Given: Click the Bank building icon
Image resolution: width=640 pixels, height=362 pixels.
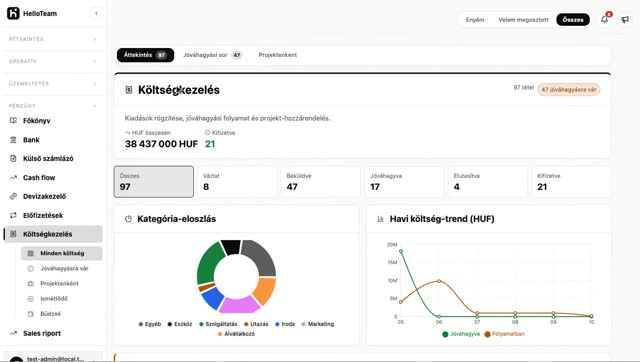Looking at the screenshot, I should click(x=13, y=140).
